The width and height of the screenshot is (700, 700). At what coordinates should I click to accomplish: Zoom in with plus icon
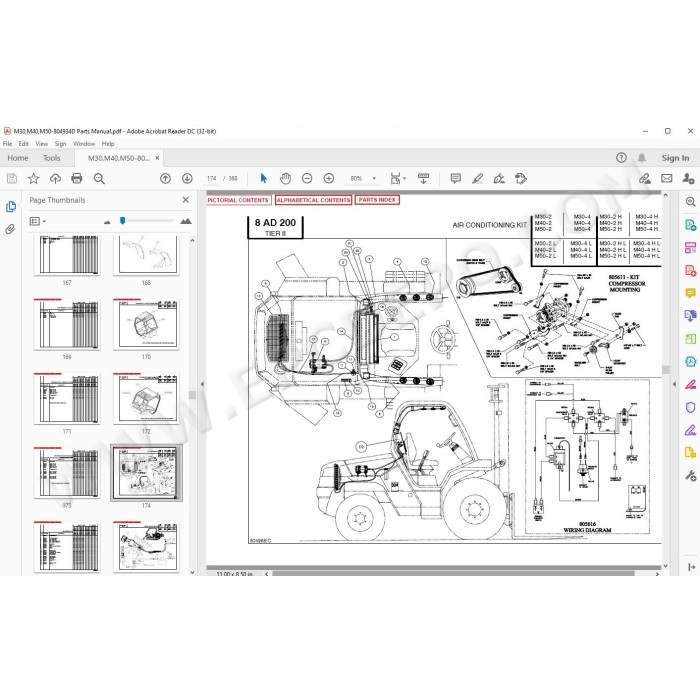point(329,179)
